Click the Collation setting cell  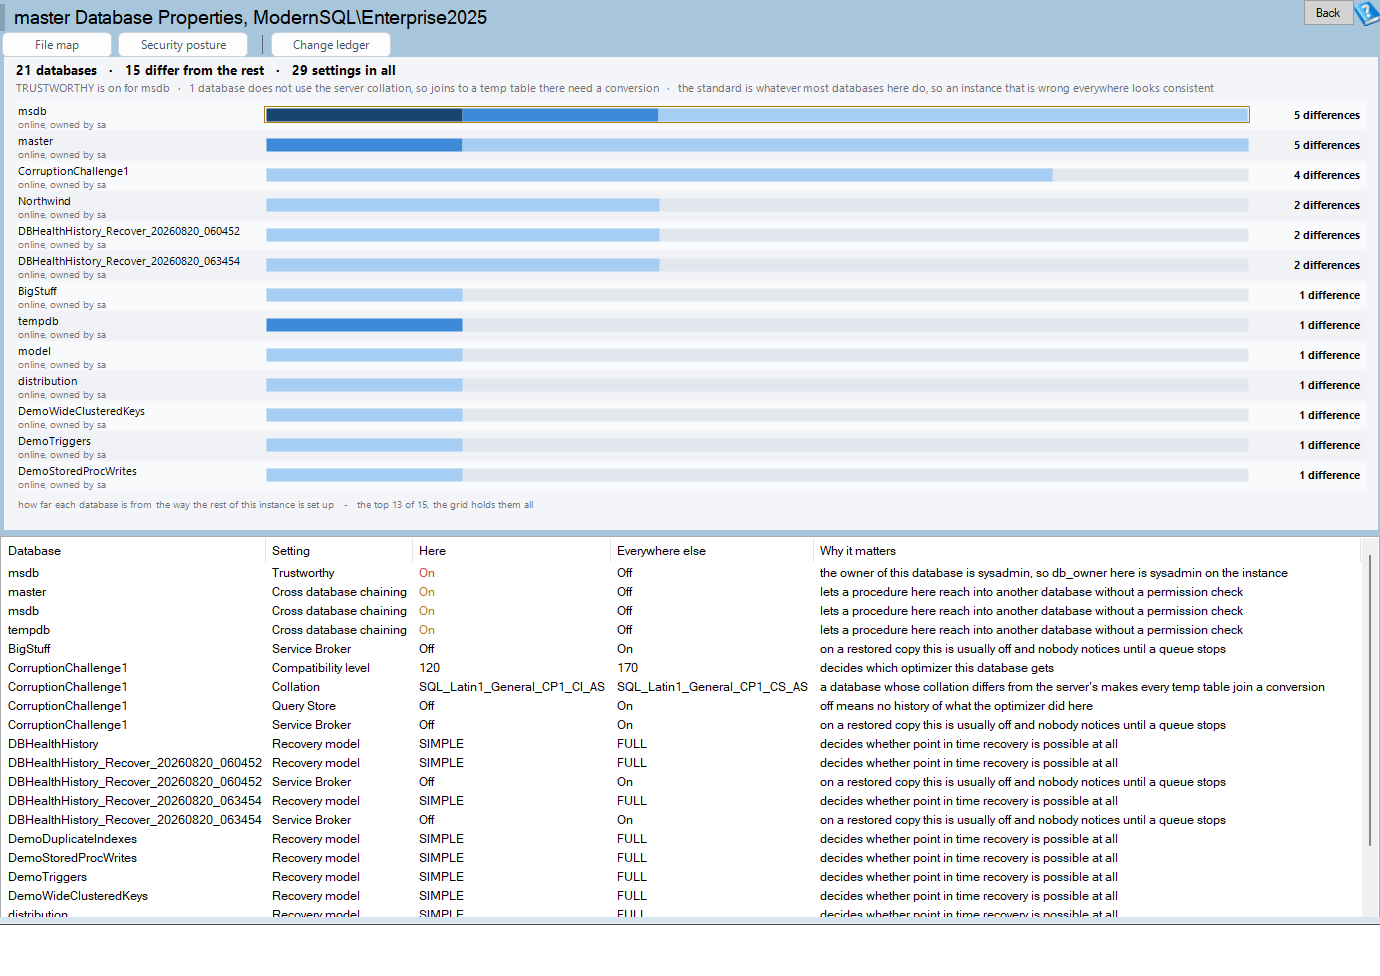coord(296,687)
